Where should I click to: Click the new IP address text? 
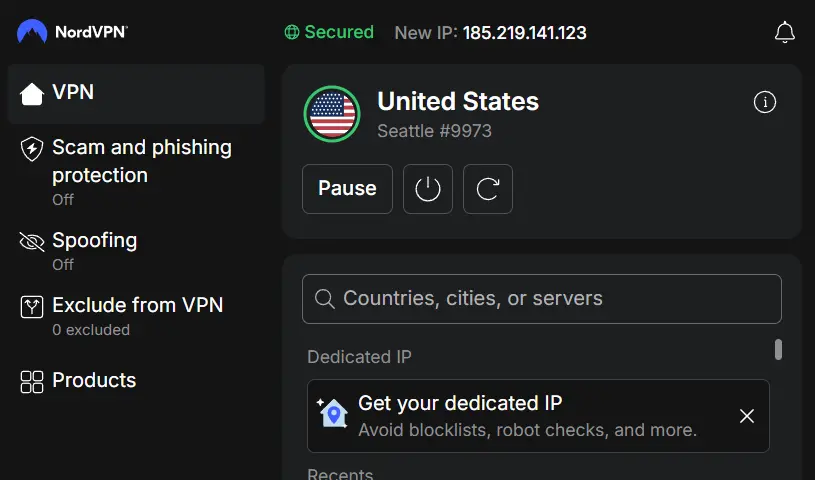tap(524, 33)
